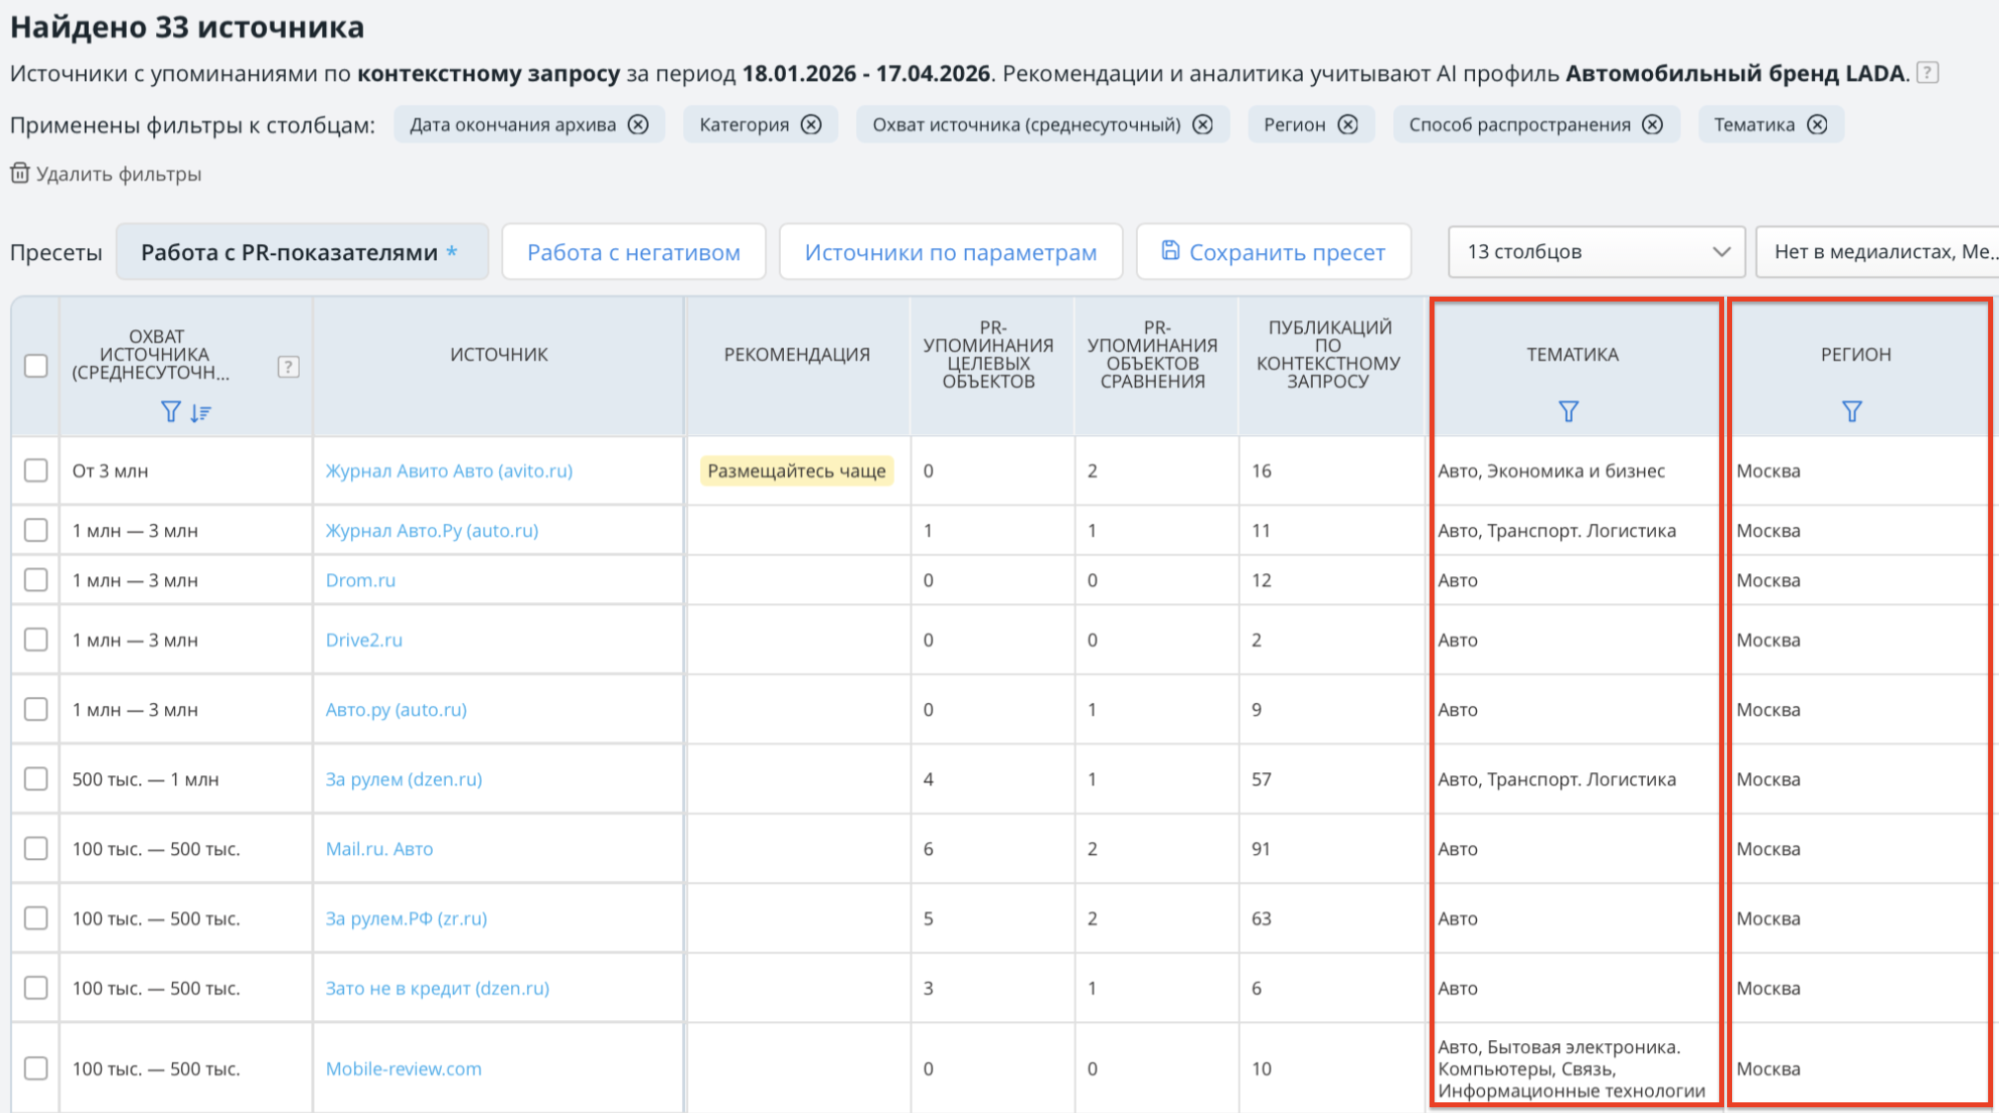
Task: Follow the 'Mail.ru. Авто' source link
Action: (380, 849)
